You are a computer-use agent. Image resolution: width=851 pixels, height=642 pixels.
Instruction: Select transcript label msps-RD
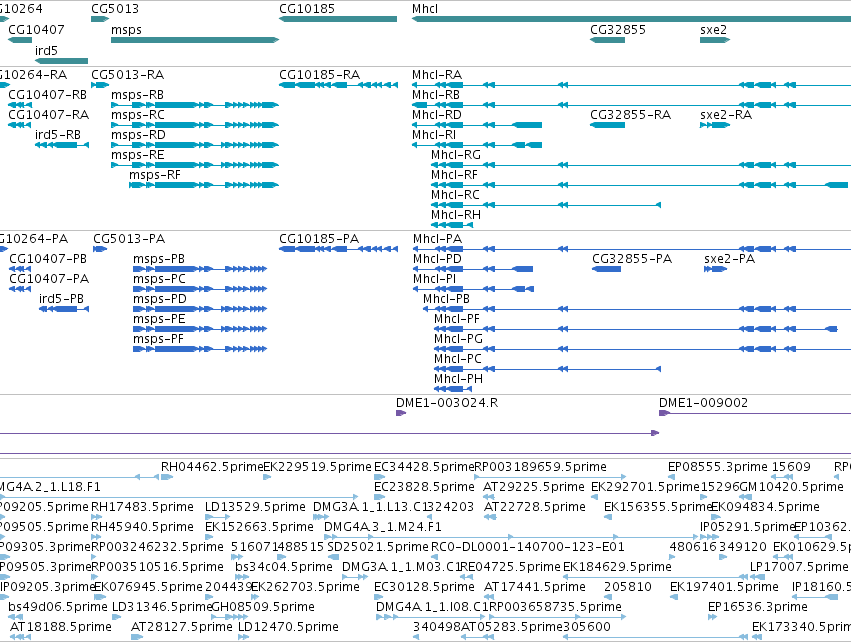pos(138,135)
